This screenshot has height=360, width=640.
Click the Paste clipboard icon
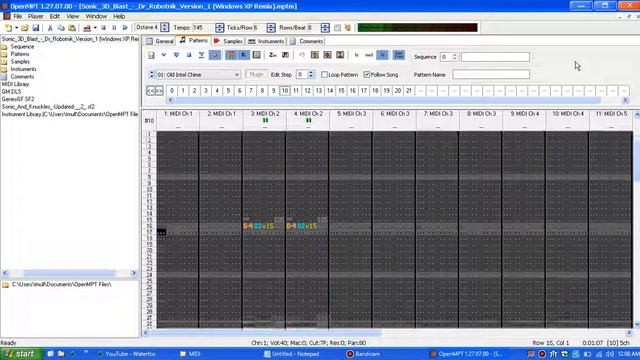72,28
